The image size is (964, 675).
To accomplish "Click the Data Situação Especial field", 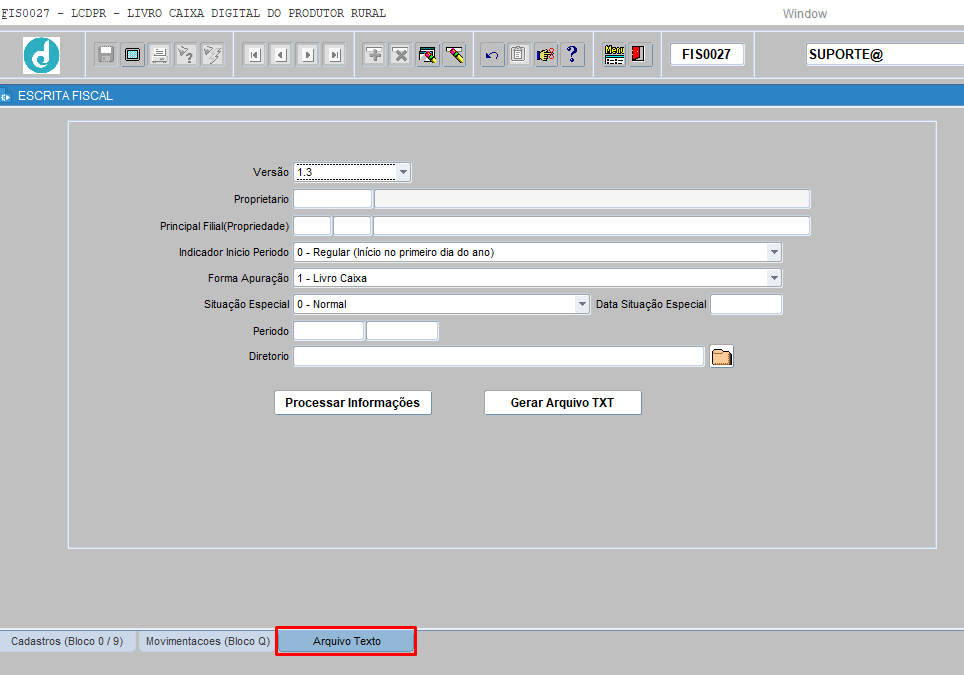I will 746,304.
